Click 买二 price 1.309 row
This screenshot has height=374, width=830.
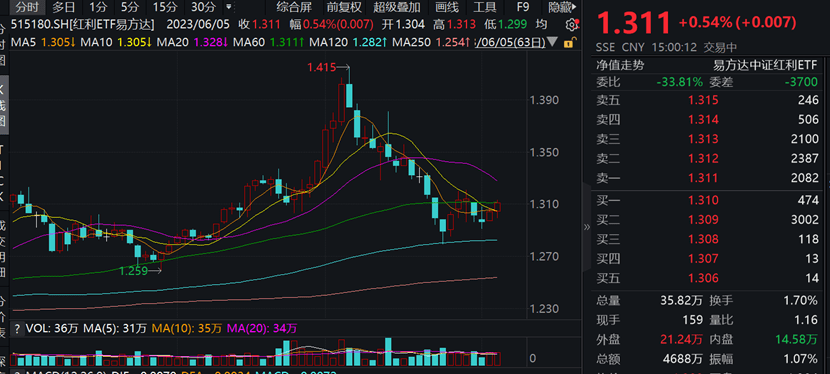point(707,220)
